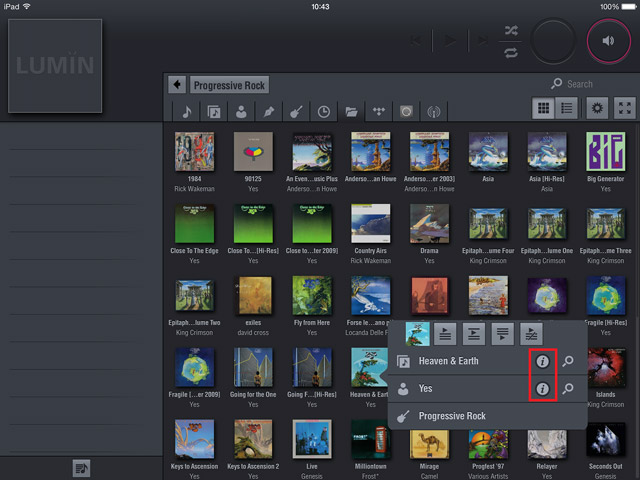
Task: Show info for Heaven & Earth album
Action: [x=542, y=361]
